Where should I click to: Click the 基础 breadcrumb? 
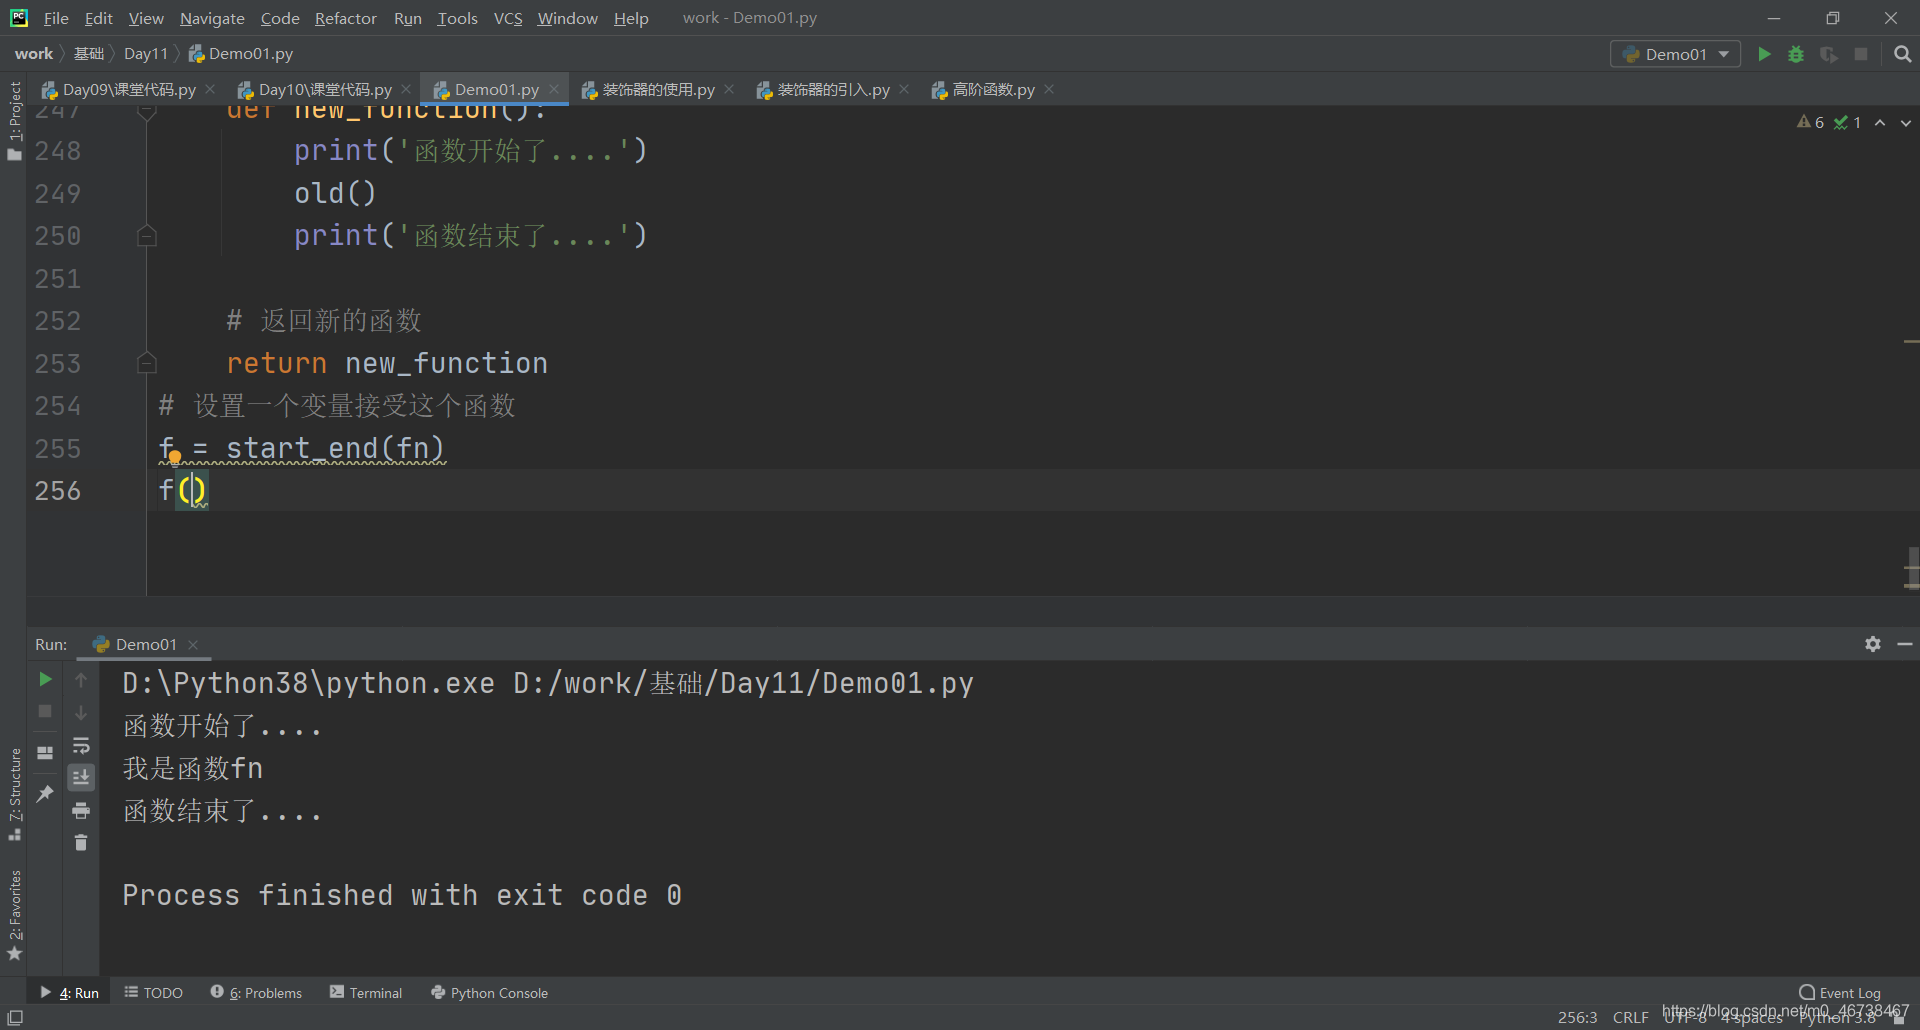tap(88, 54)
